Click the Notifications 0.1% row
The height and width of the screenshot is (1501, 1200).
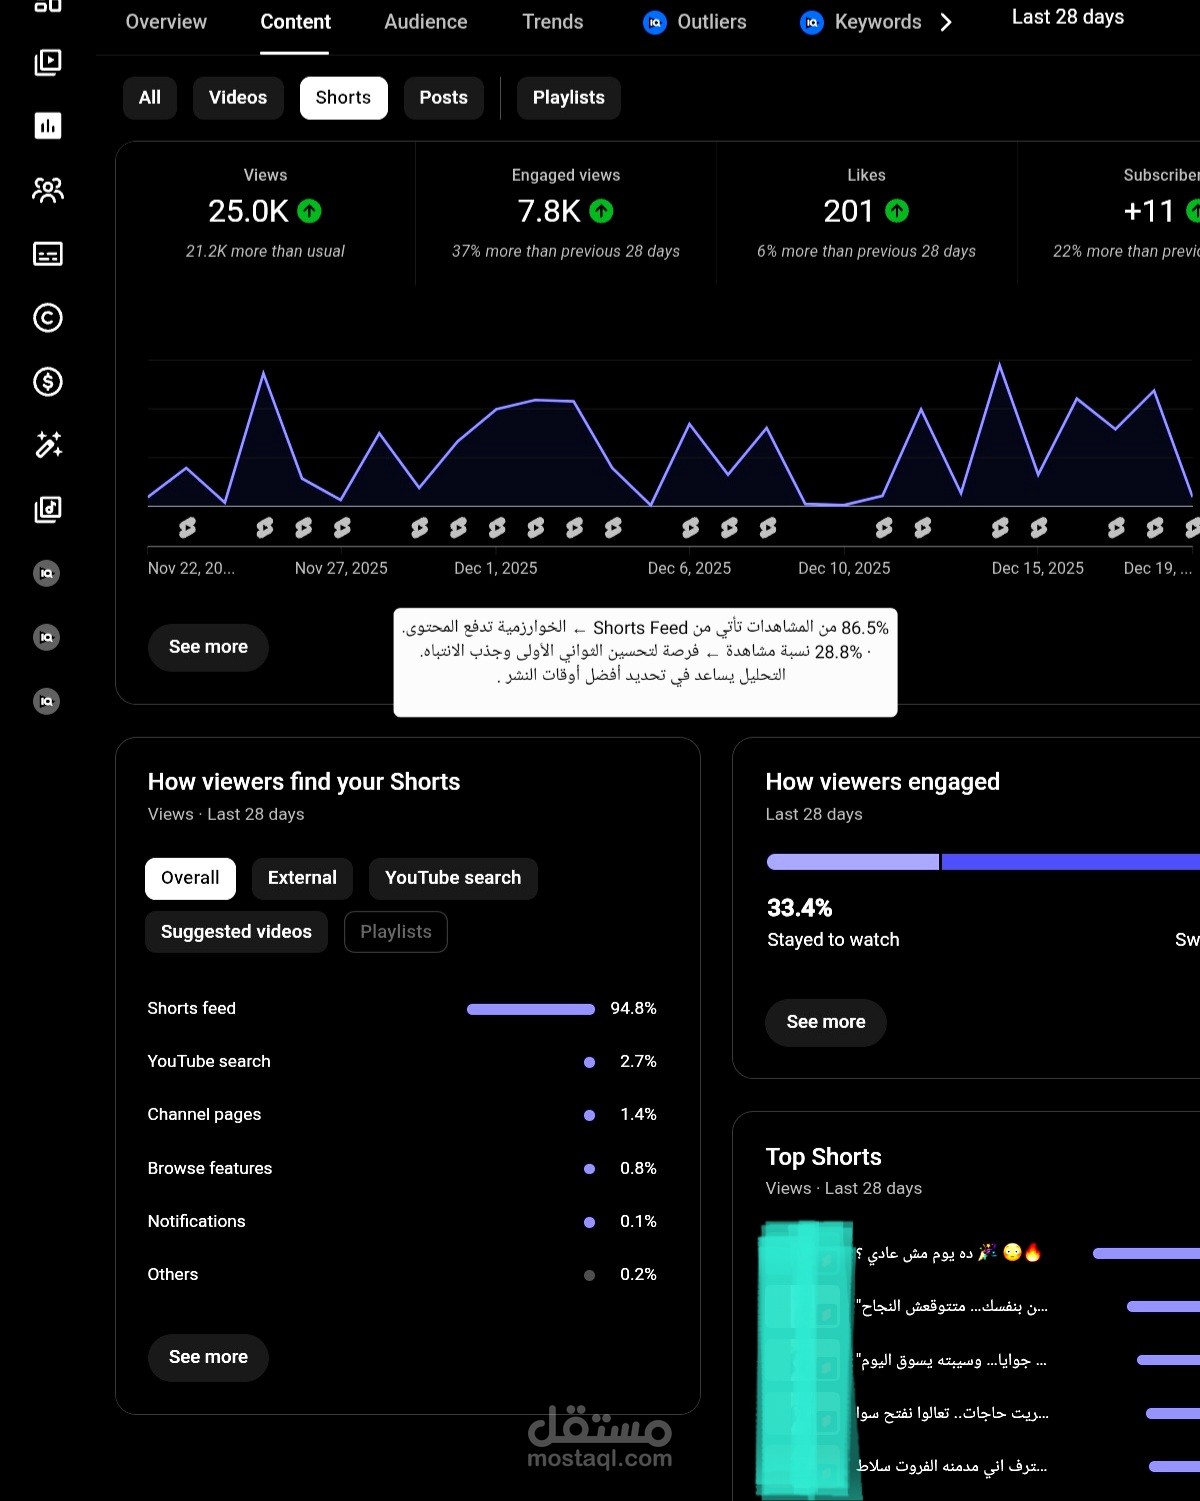(402, 1222)
